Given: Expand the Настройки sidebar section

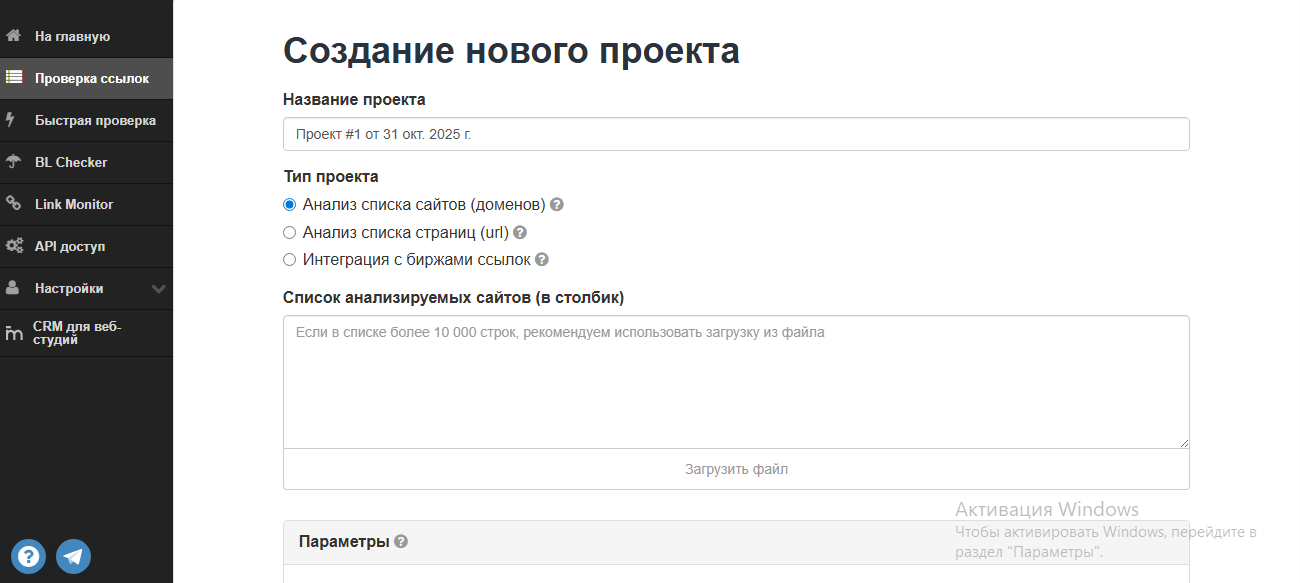Looking at the screenshot, I should tap(157, 287).
